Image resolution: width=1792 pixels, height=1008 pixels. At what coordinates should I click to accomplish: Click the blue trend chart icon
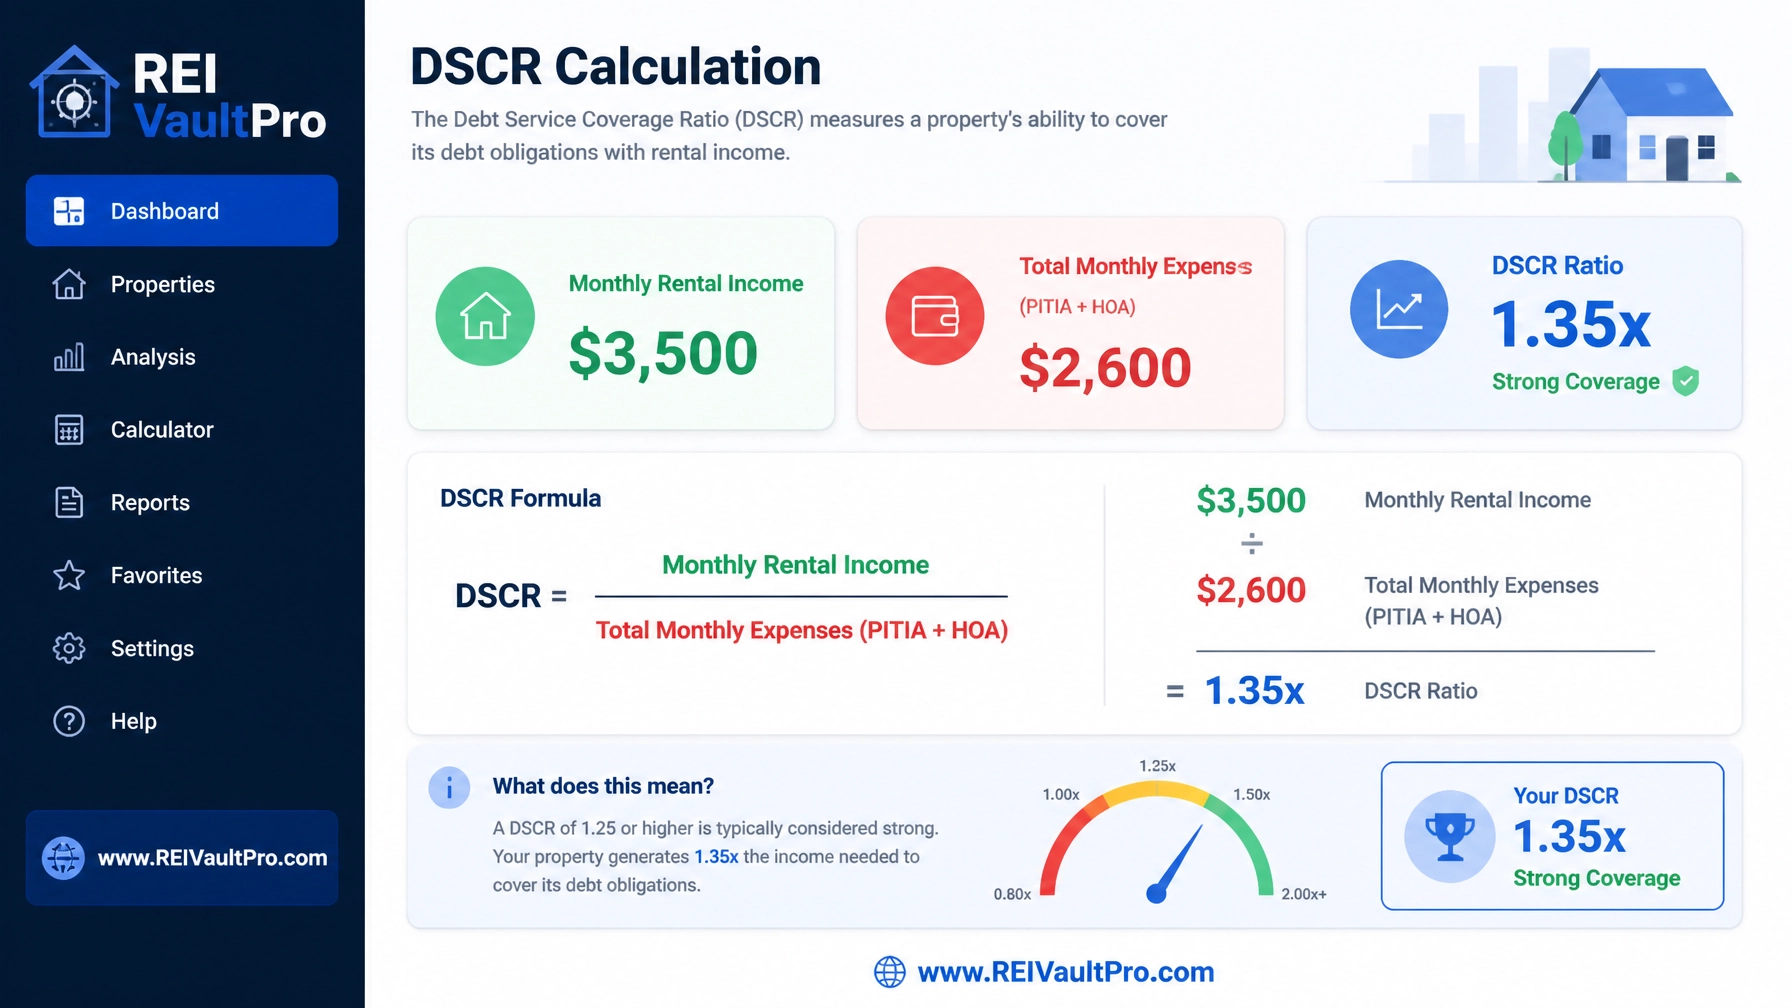[x=1399, y=309]
